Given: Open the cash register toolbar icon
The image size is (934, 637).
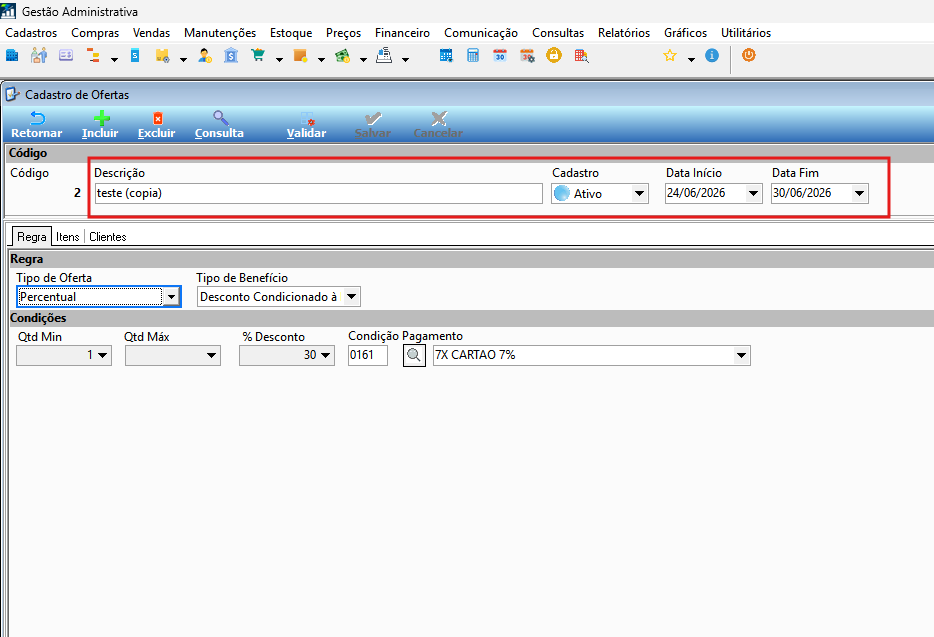Looking at the screenshot, I should (384, 56).
